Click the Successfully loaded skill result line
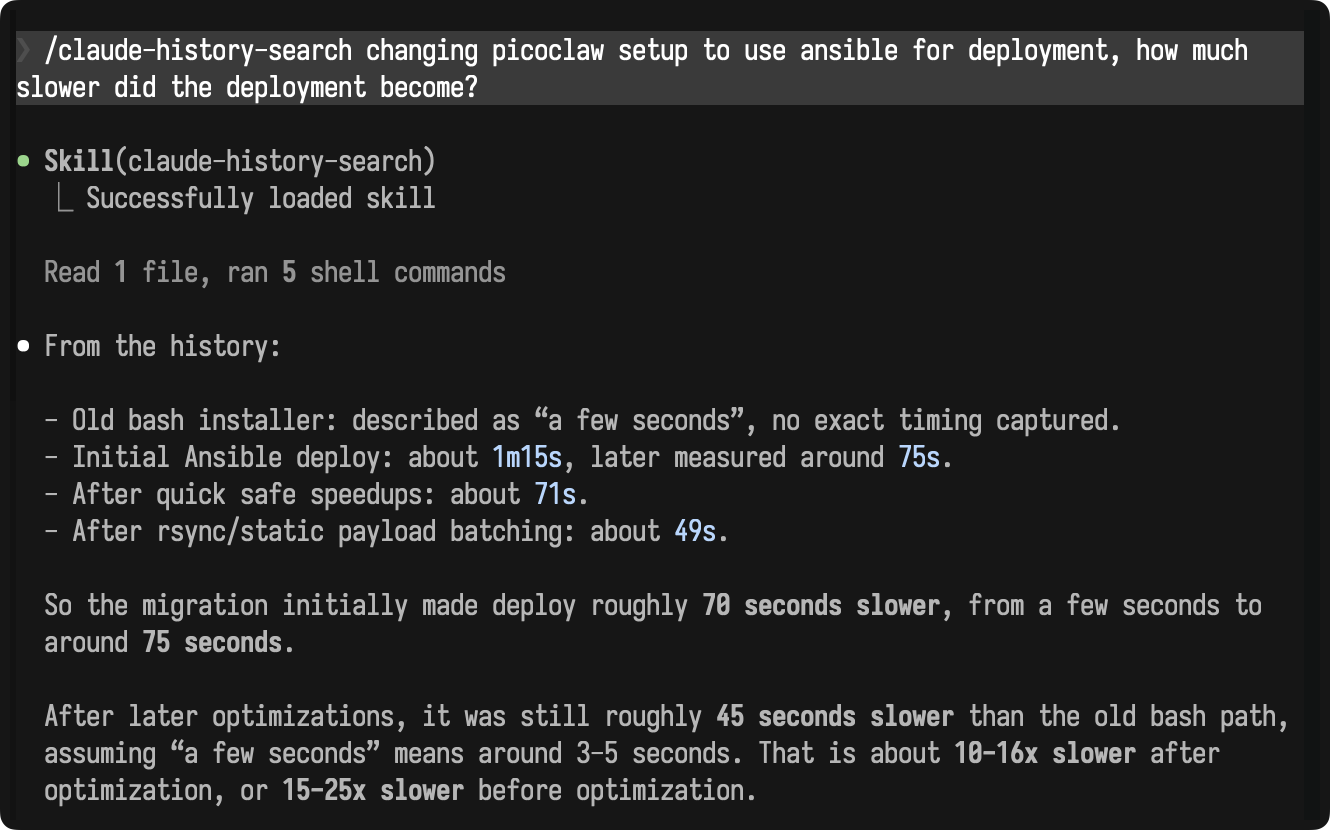The image size is (1330, 830). 260,198
